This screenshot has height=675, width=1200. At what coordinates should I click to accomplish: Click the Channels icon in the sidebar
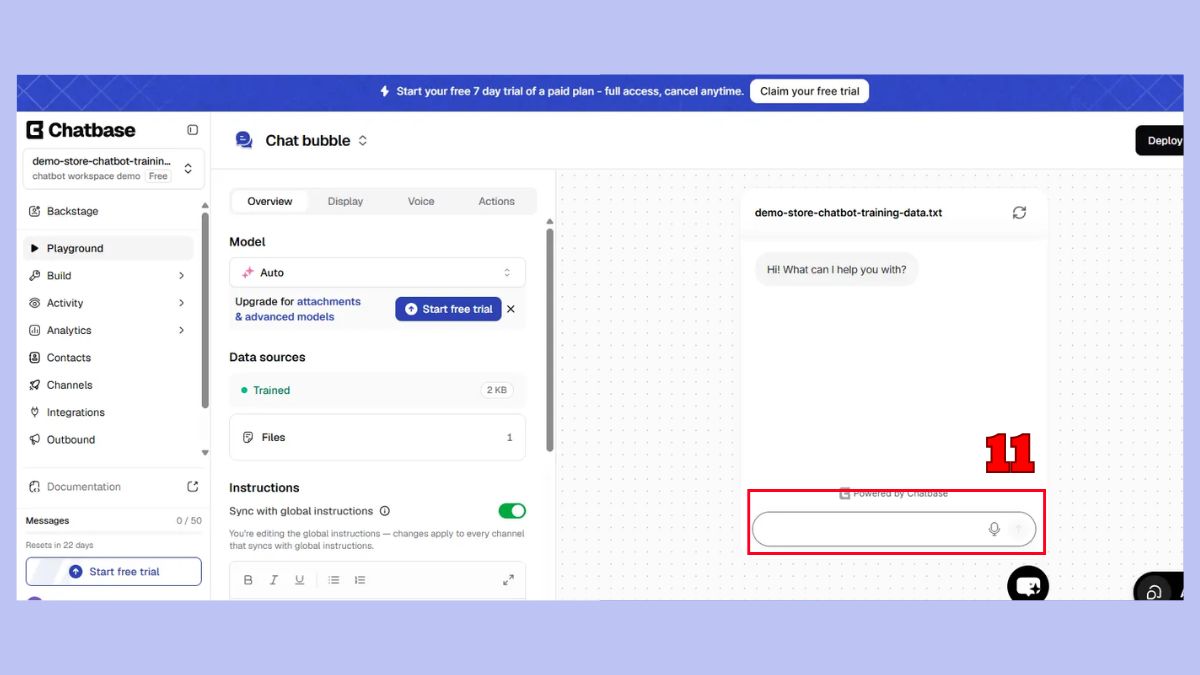(x=35, y=385)
